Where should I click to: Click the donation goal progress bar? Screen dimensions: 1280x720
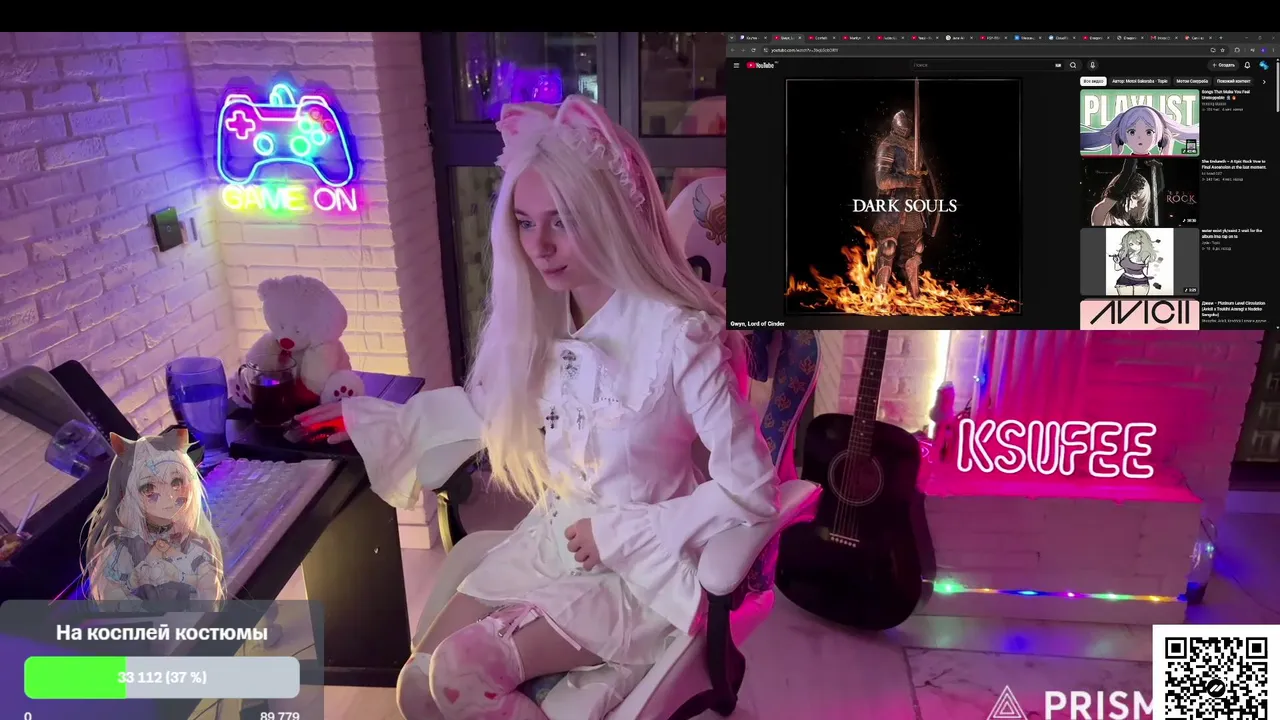point(162,677)
